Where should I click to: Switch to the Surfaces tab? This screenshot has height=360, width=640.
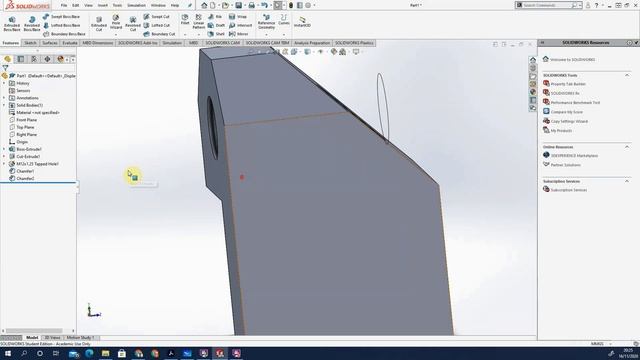point(50,43)
